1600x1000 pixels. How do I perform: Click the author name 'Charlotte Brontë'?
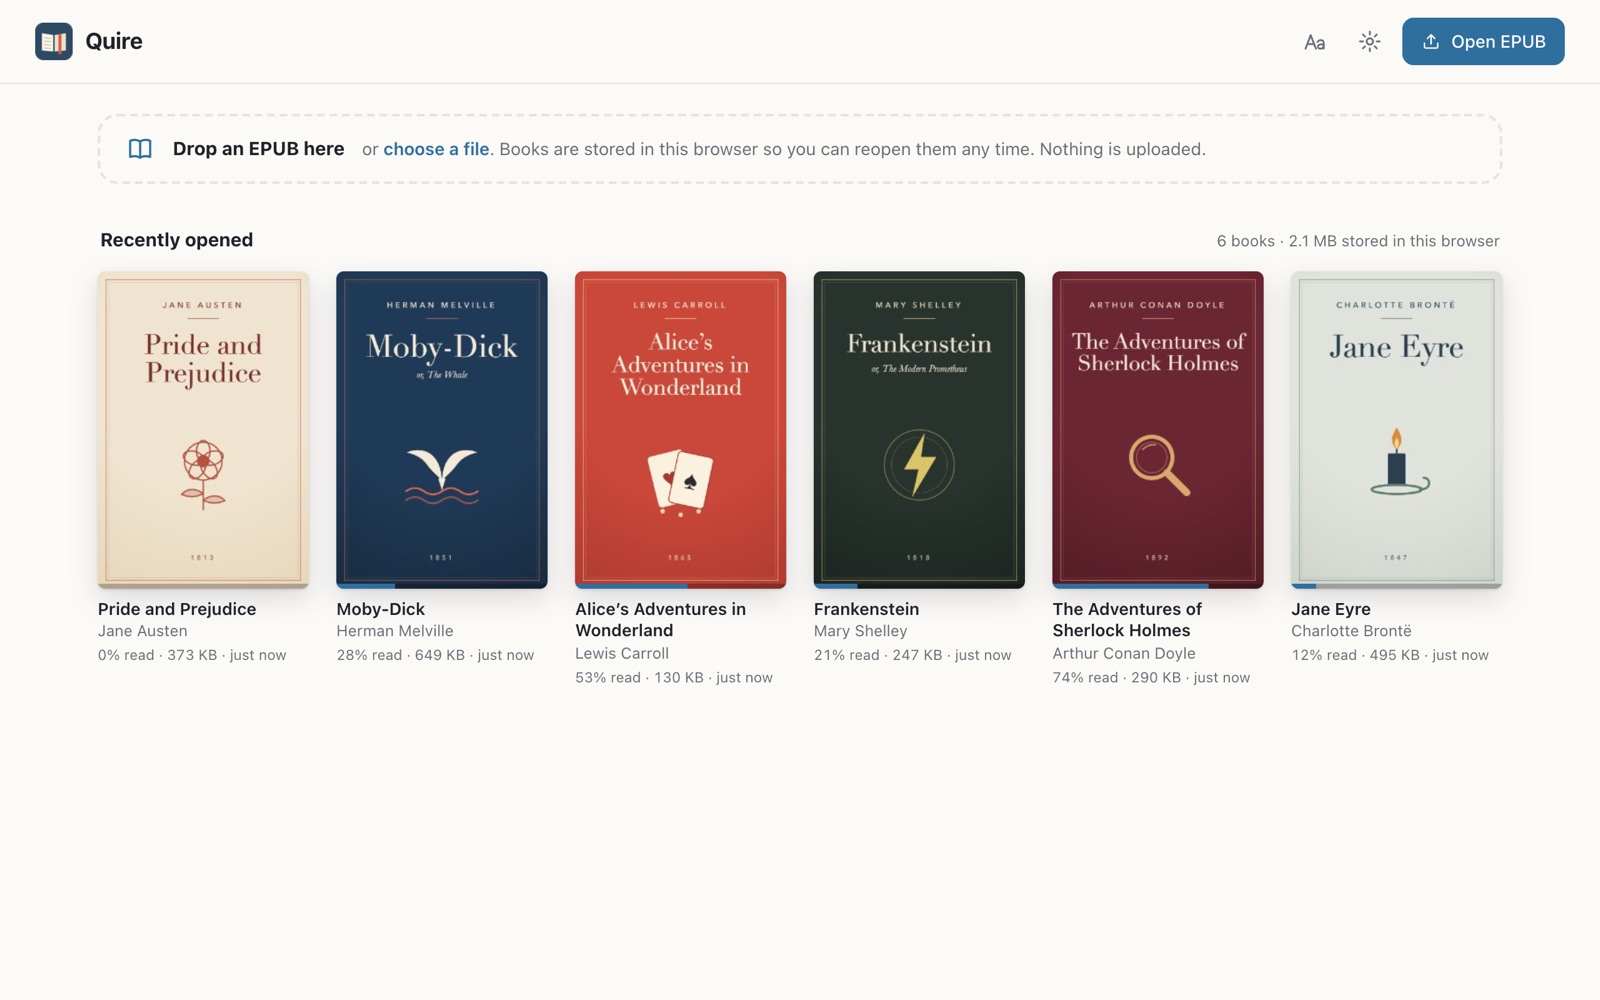[x=1352, y=631]
